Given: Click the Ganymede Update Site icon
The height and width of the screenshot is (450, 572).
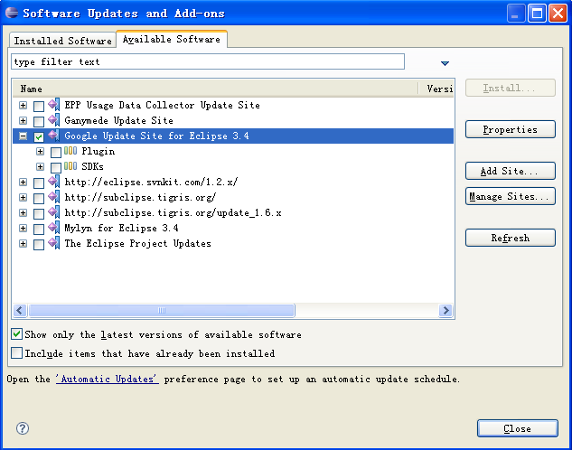Looking at the screenshot, I should coord(54,120).
